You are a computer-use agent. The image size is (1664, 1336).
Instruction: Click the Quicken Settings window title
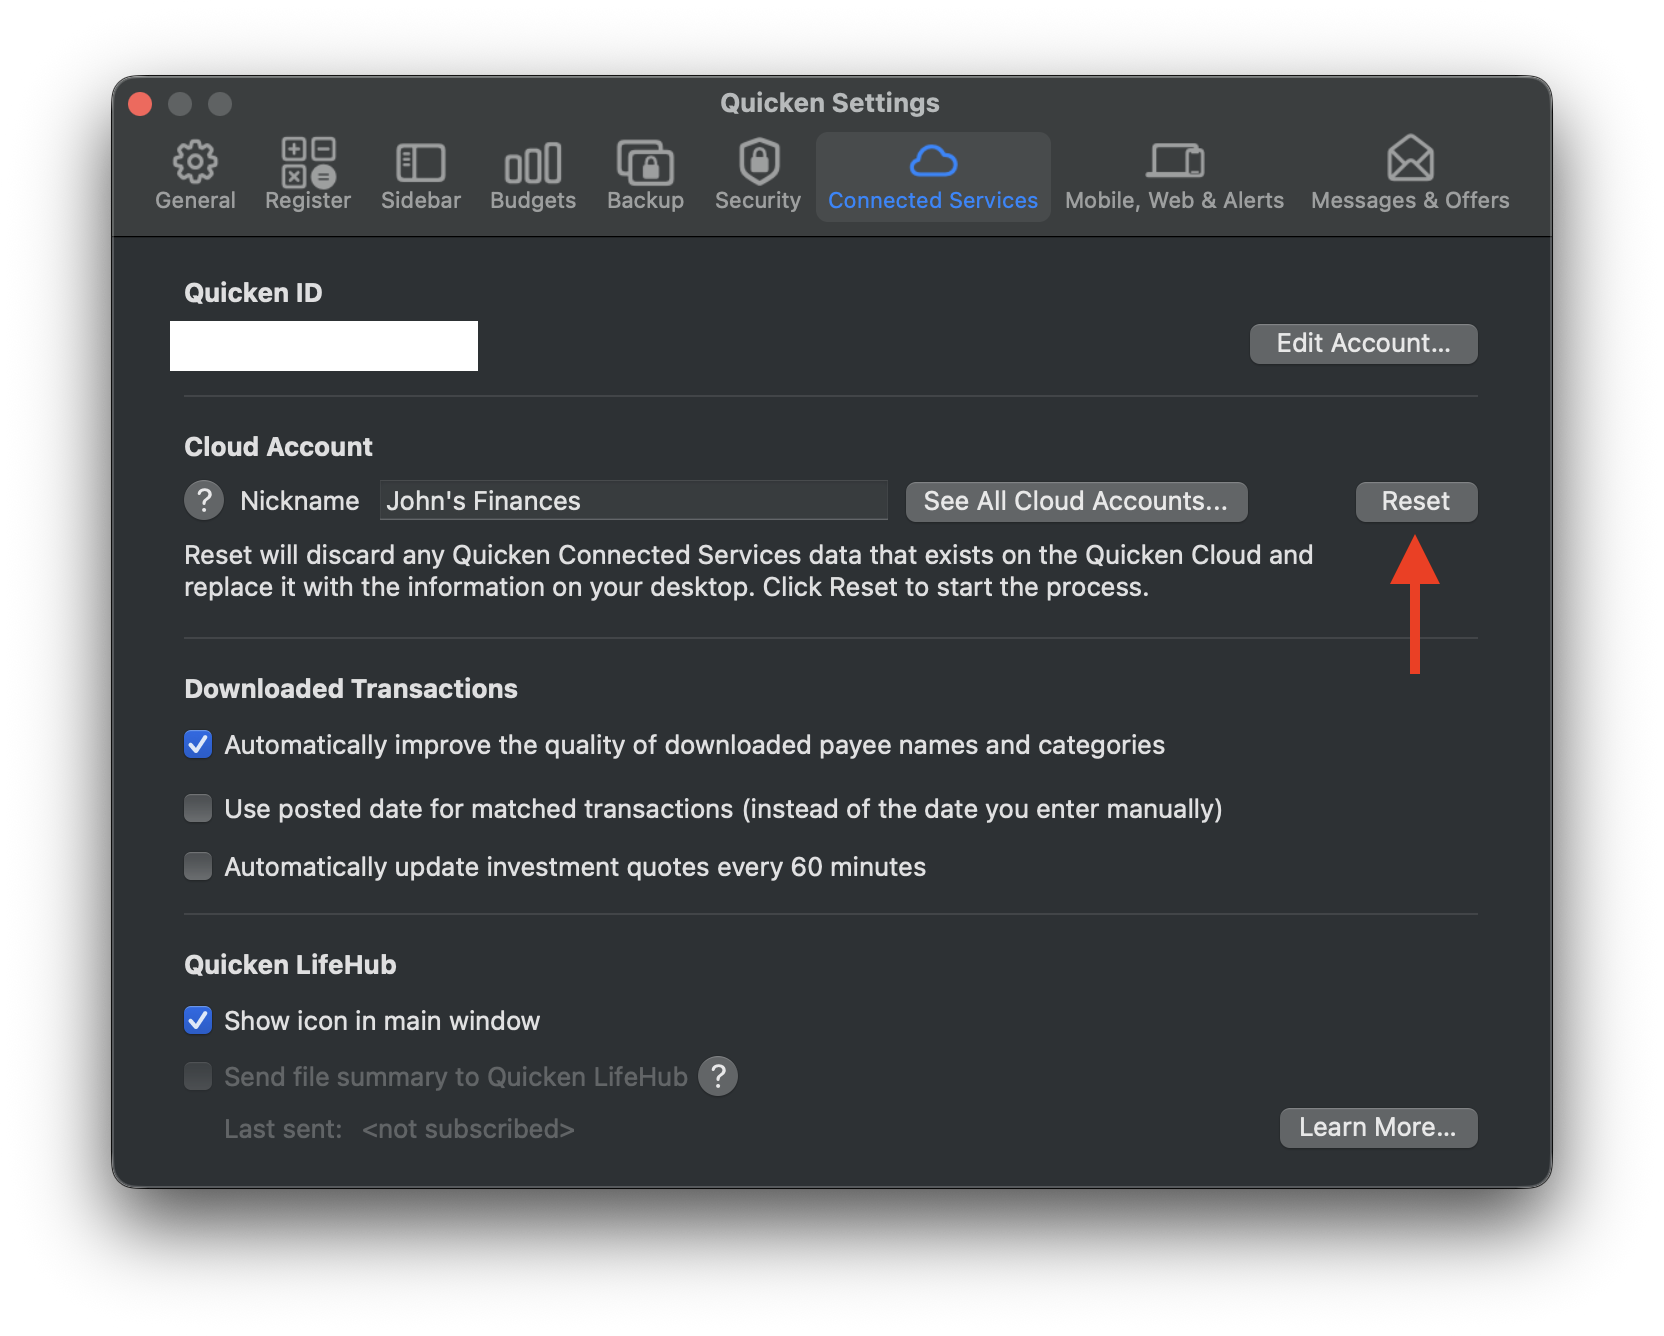pyautogui.click(x=830, y=103)
